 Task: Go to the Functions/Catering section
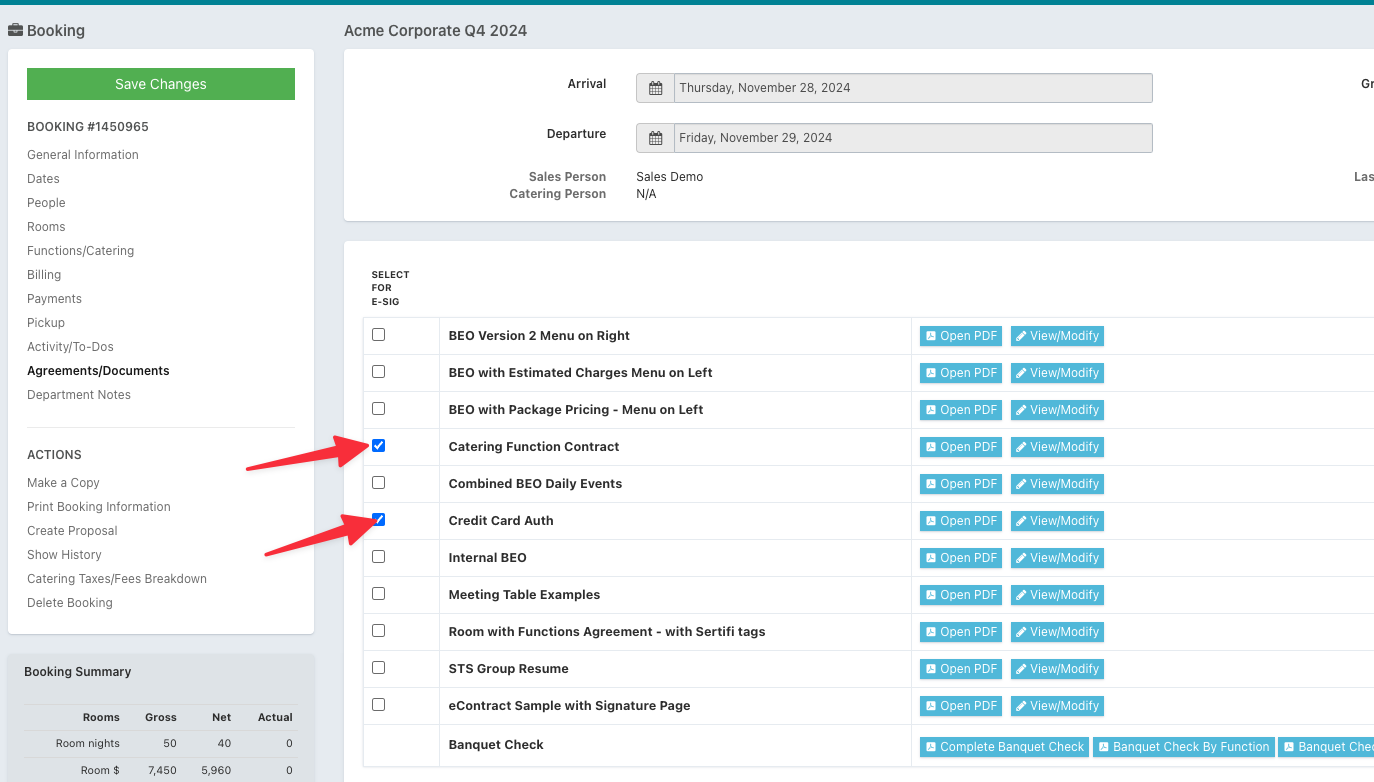point(80,251)
